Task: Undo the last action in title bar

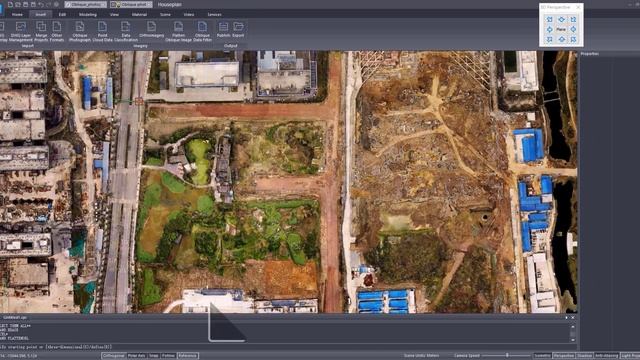Action: coord(41,4)
